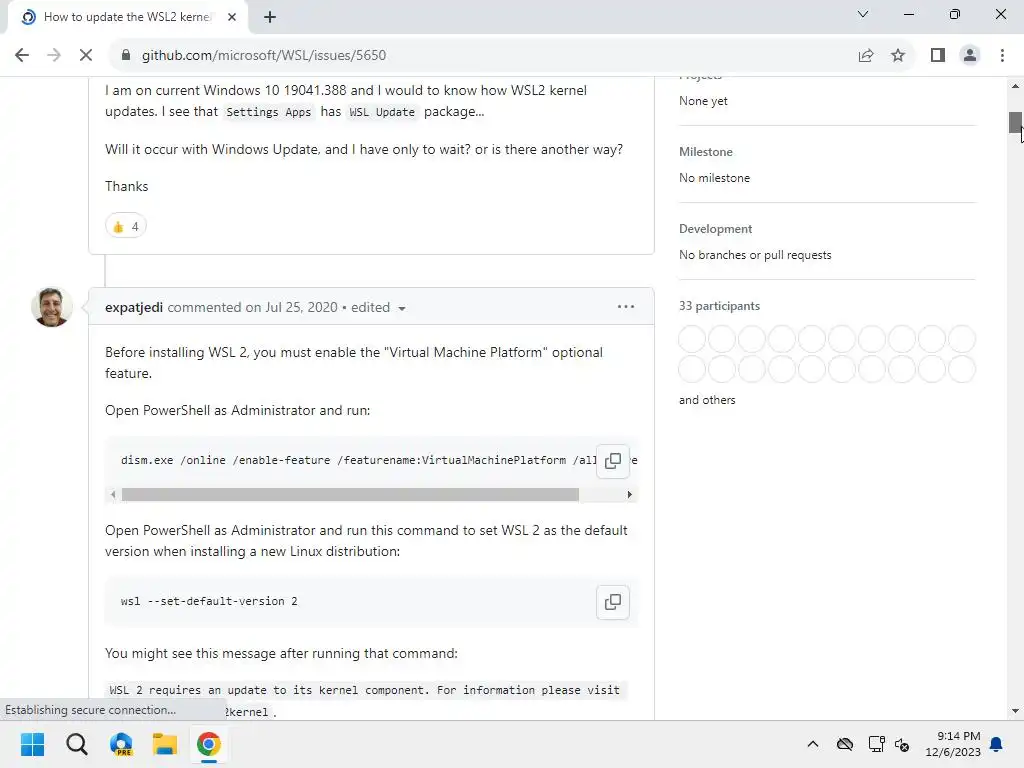
Task: Open the network status tray icon
Action: click(x=876, y=744)
